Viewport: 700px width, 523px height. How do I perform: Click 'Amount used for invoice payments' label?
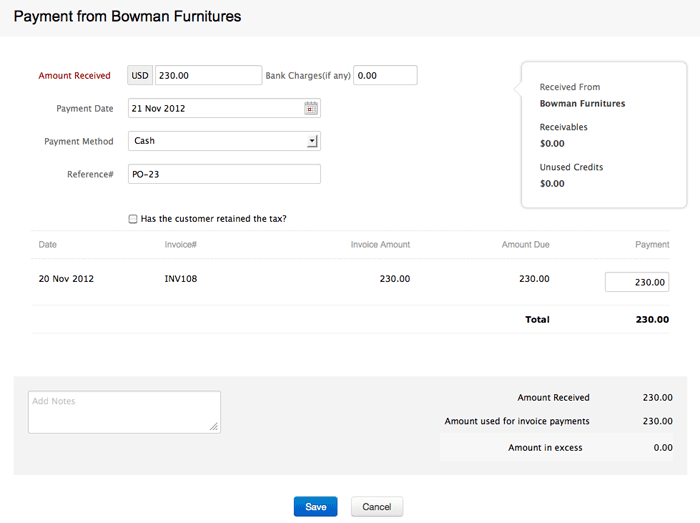tap(517, 421)
